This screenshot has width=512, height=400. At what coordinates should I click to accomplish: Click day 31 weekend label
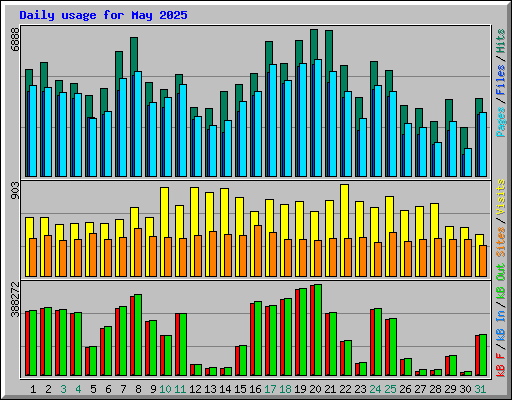click(480, 389)
